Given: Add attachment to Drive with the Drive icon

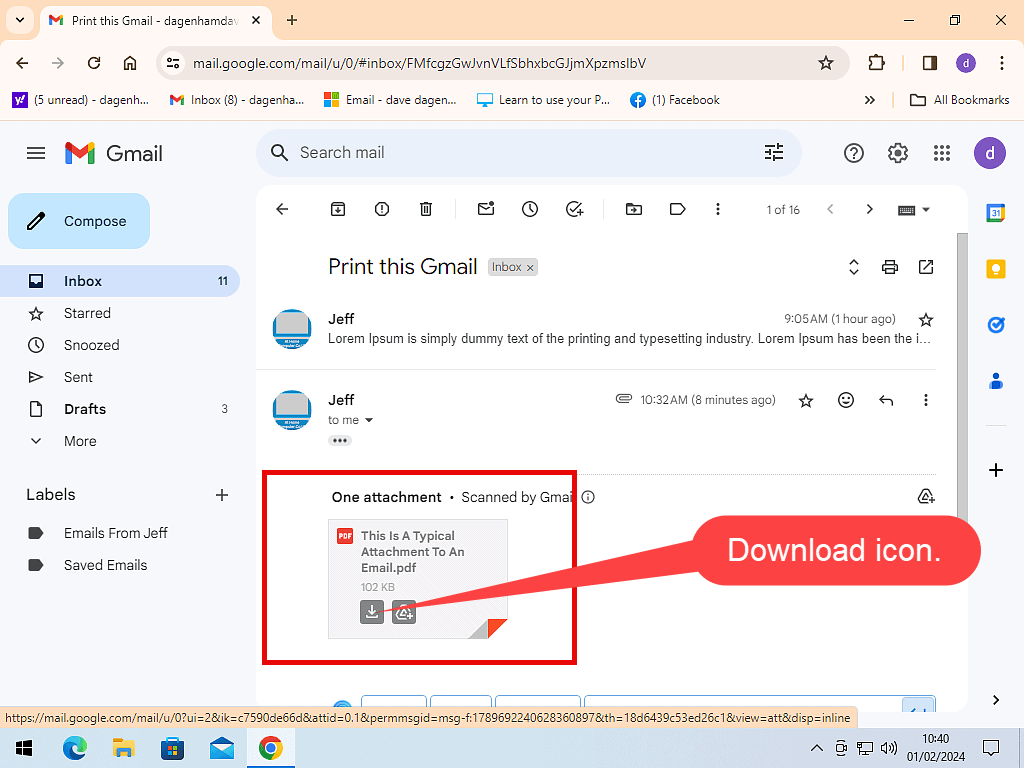Looking at the screenshot, I should pyautogui.click(x=403, y=612).
